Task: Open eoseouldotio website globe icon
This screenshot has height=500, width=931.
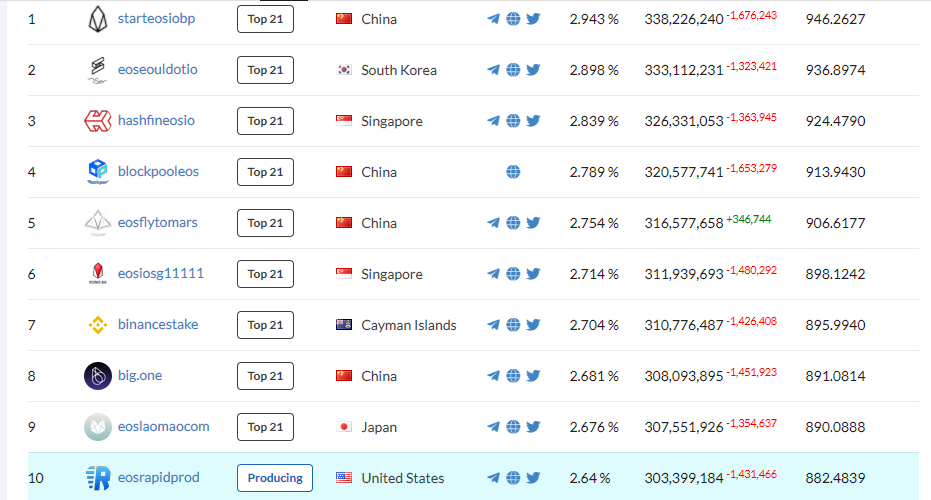Action: 514,70
